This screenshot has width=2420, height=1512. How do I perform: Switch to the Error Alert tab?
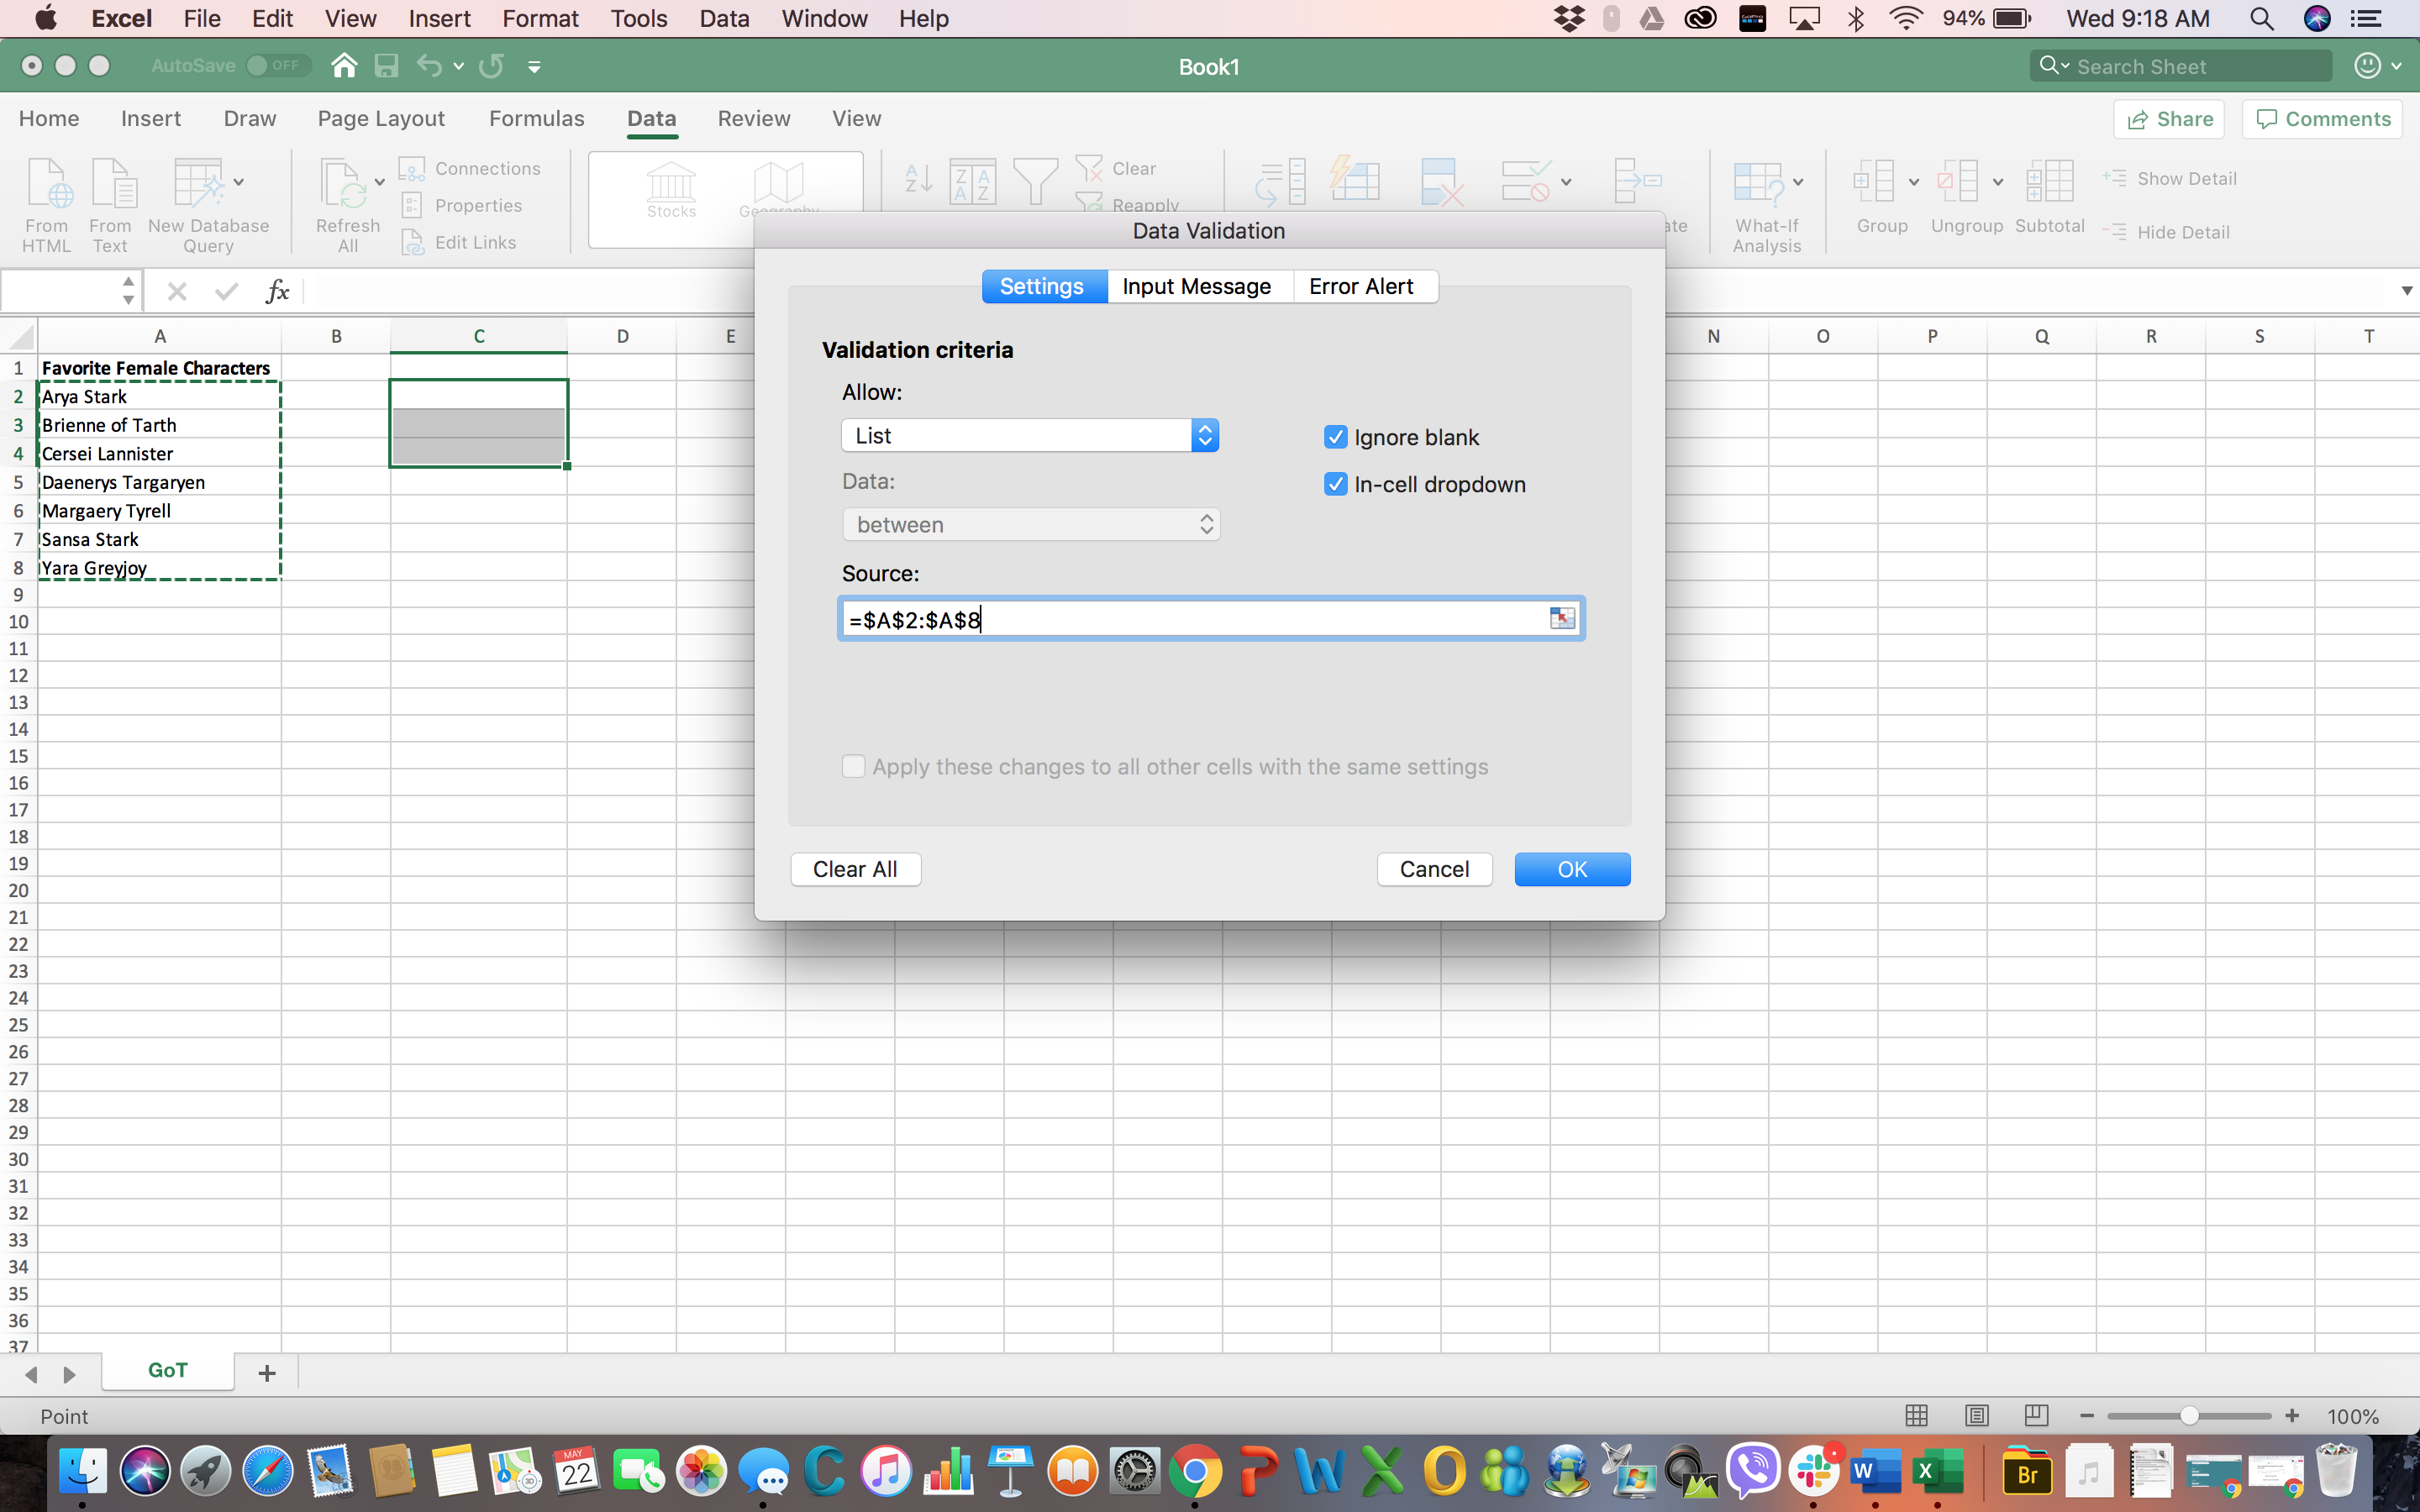(x=1360, y=286)
